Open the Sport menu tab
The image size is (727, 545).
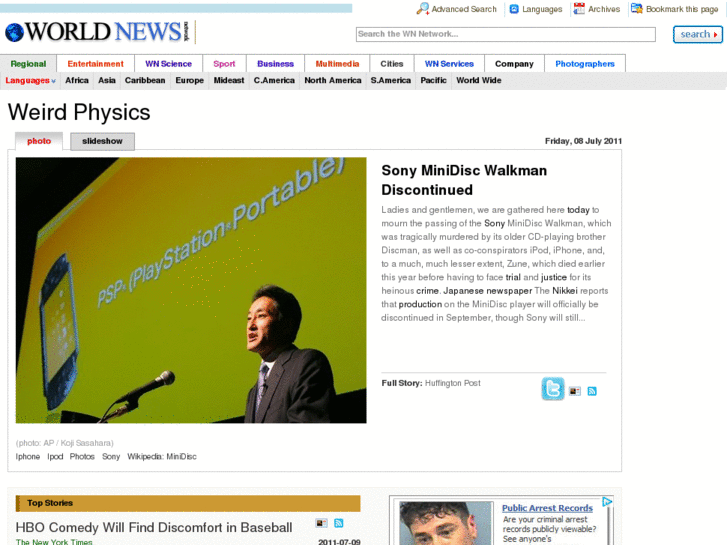tap(224, 64)
